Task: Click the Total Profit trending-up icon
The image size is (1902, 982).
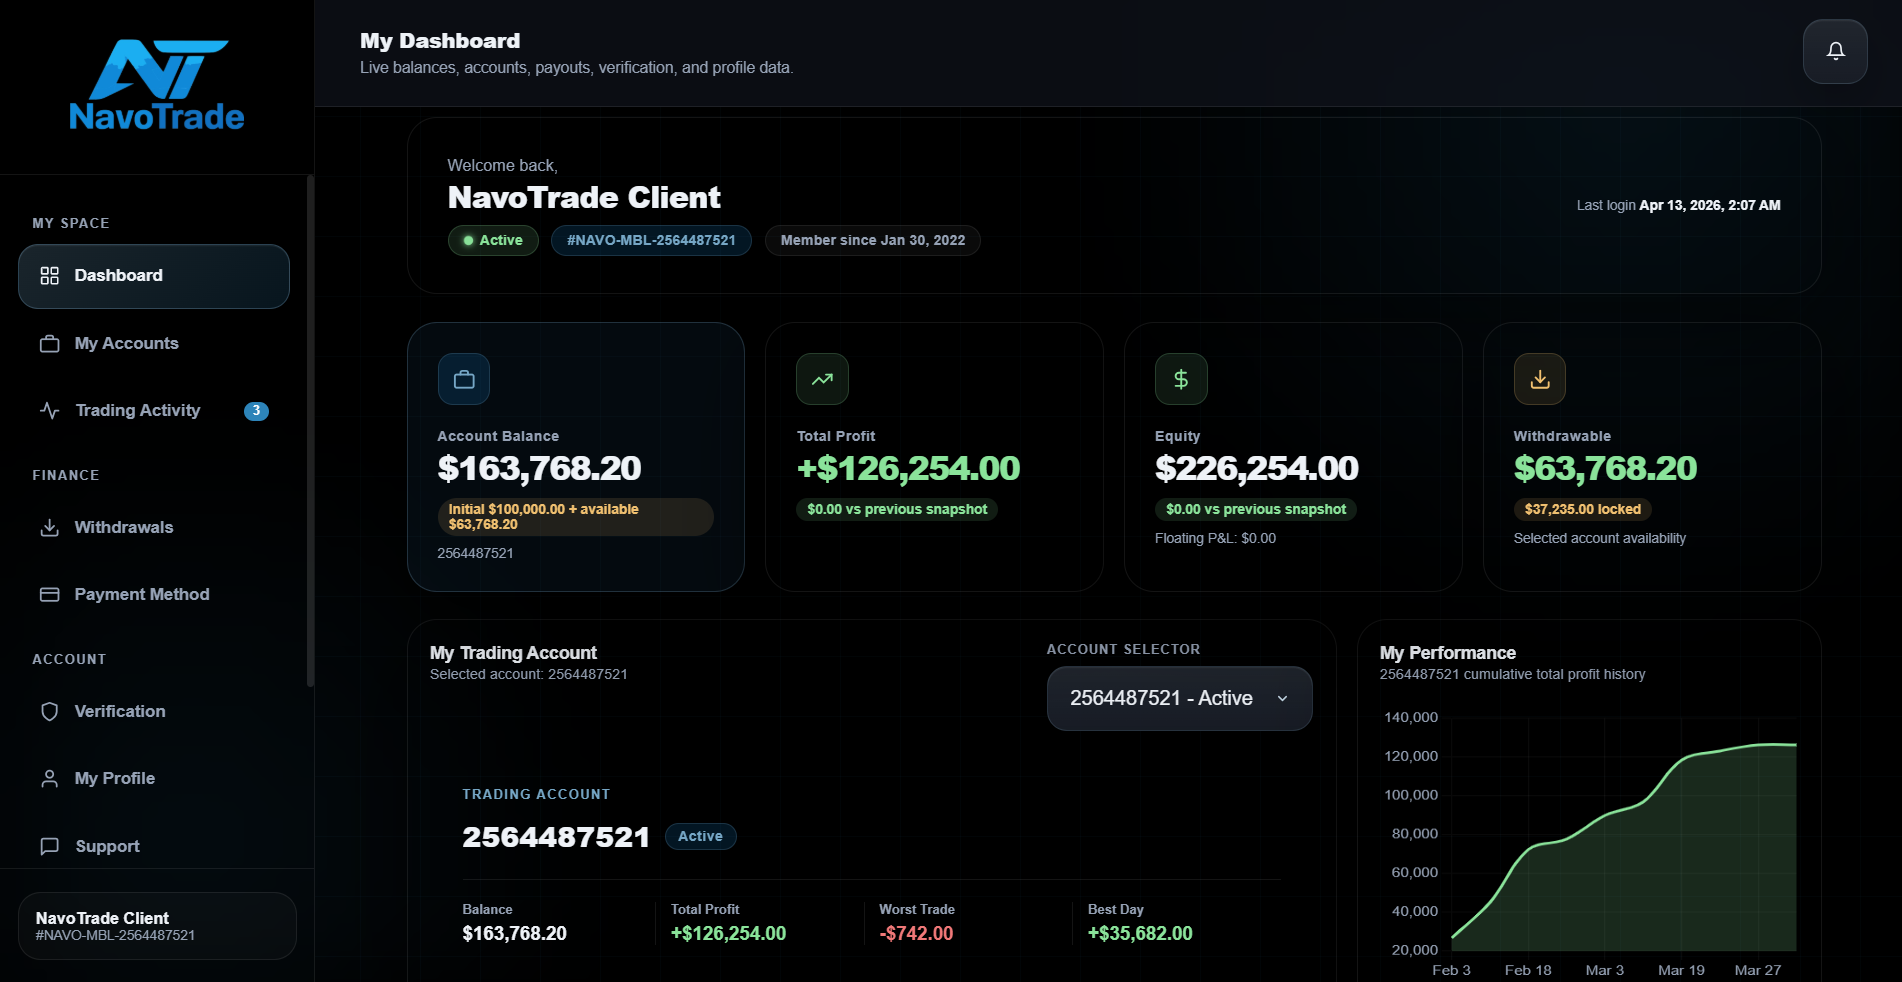Action: (822, 379)
